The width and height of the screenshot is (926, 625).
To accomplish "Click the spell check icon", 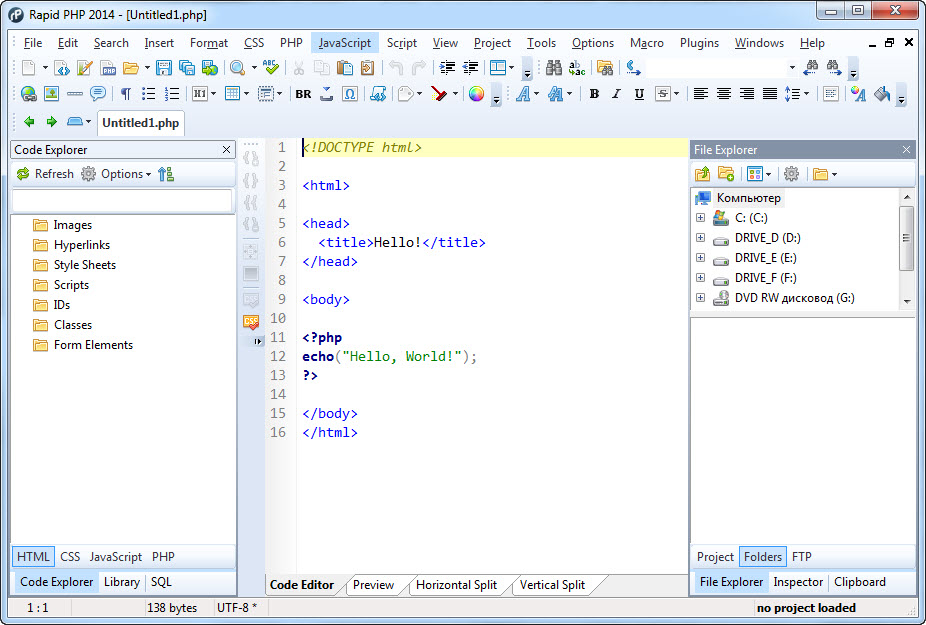I will click(269, 68).
